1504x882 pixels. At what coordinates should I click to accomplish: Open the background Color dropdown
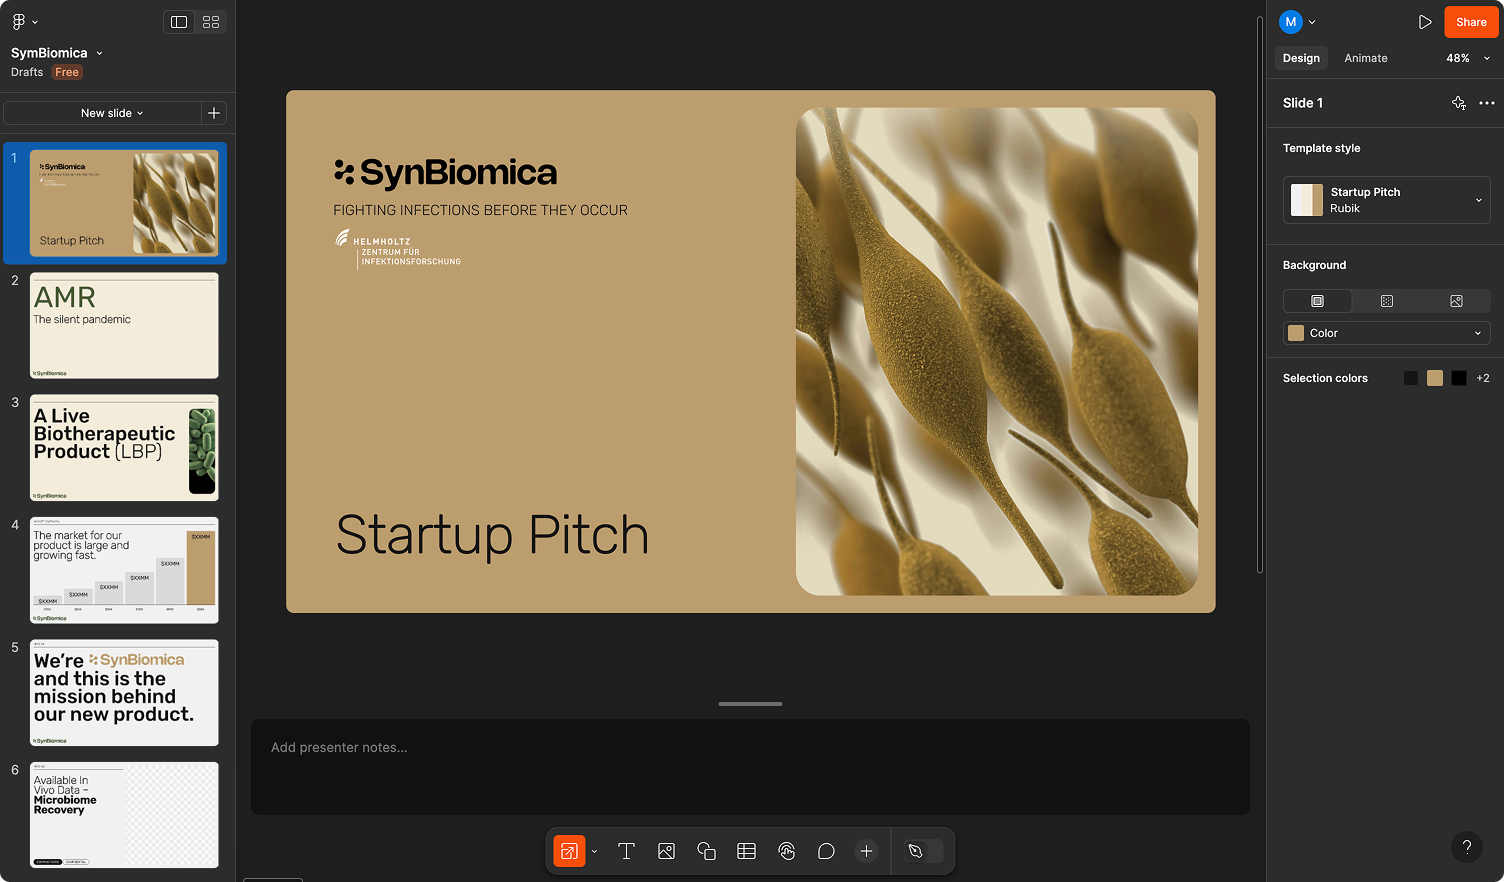[1387, 333]
